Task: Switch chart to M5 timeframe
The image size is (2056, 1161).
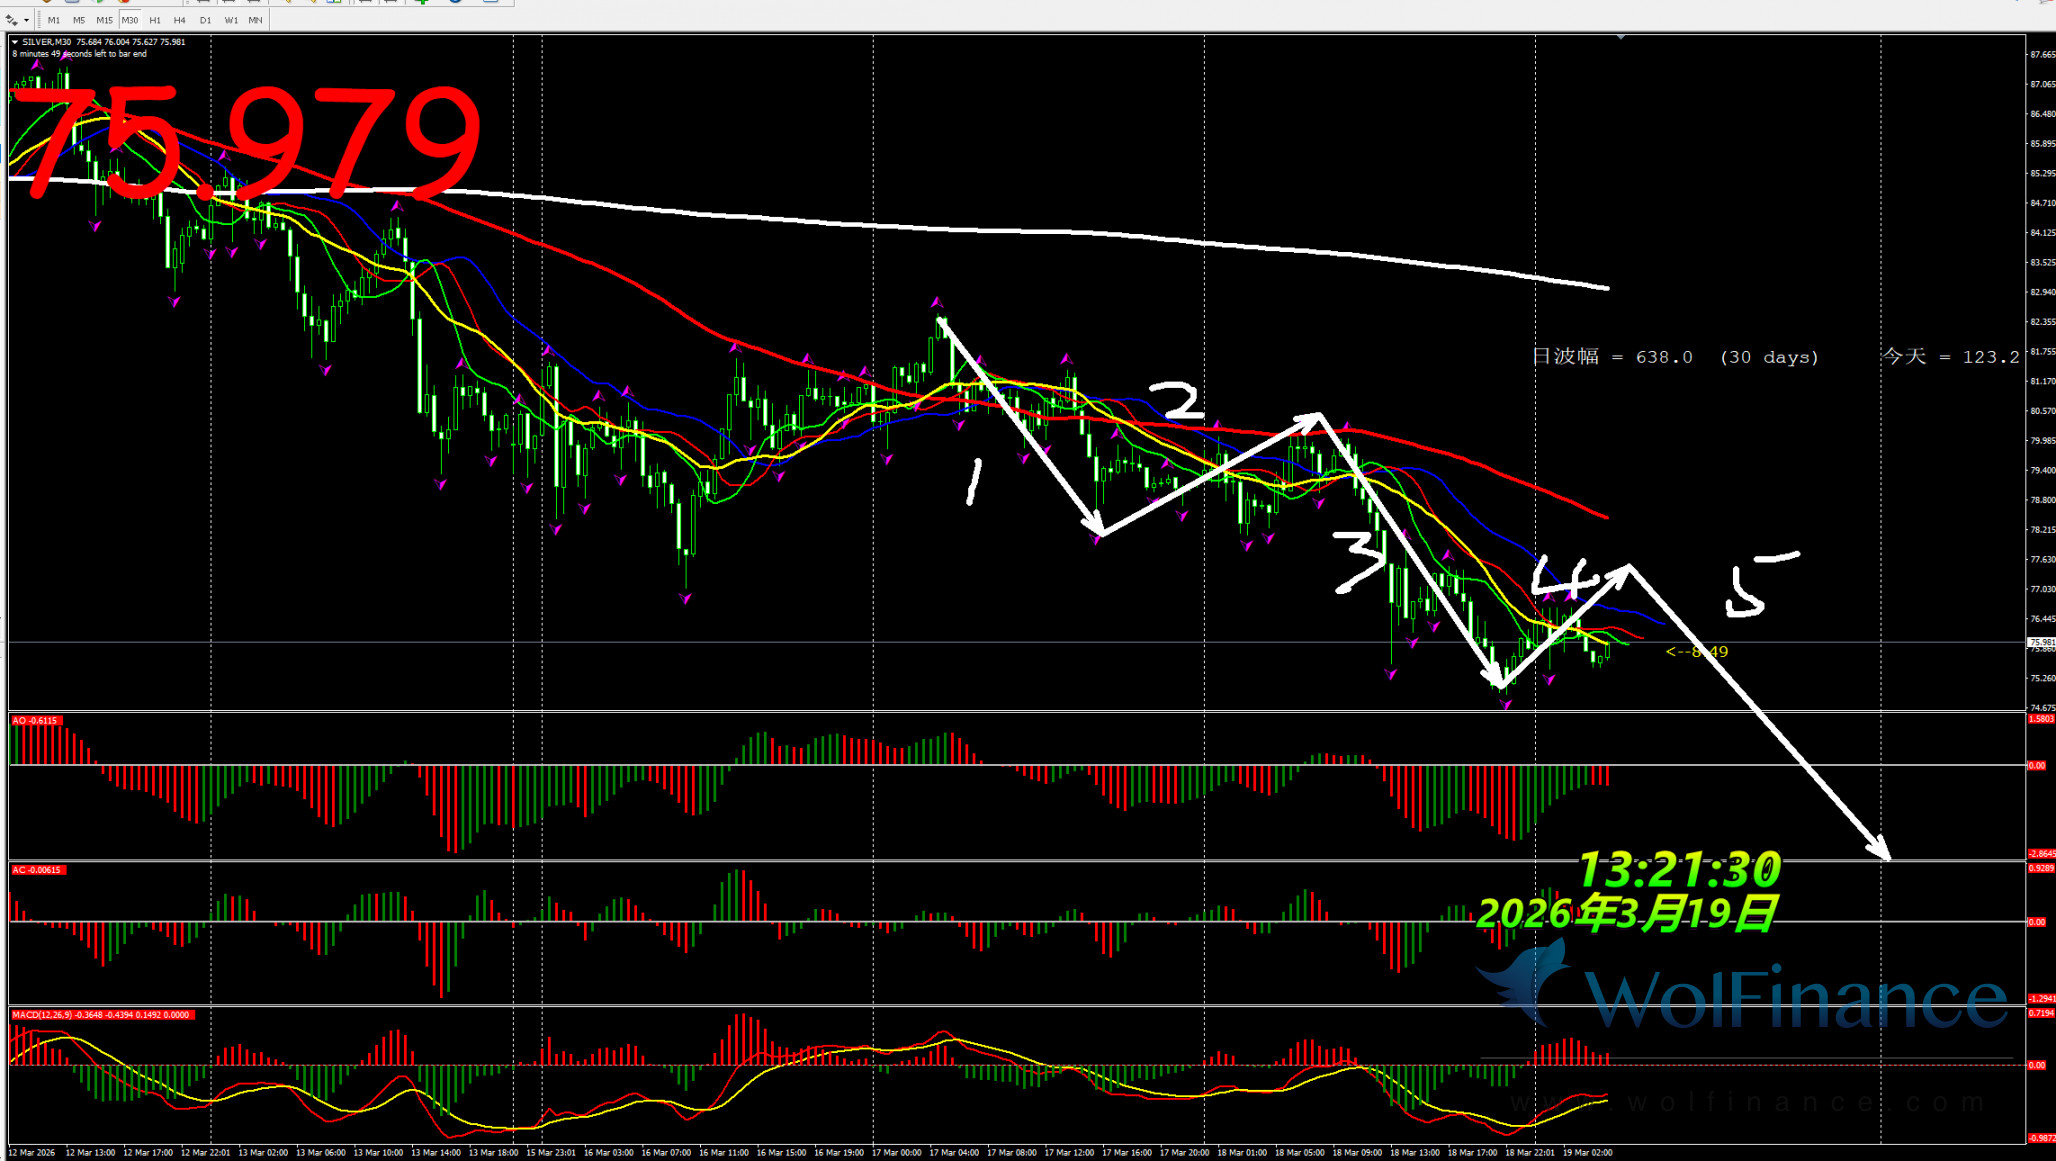Action: coord(79,20)
